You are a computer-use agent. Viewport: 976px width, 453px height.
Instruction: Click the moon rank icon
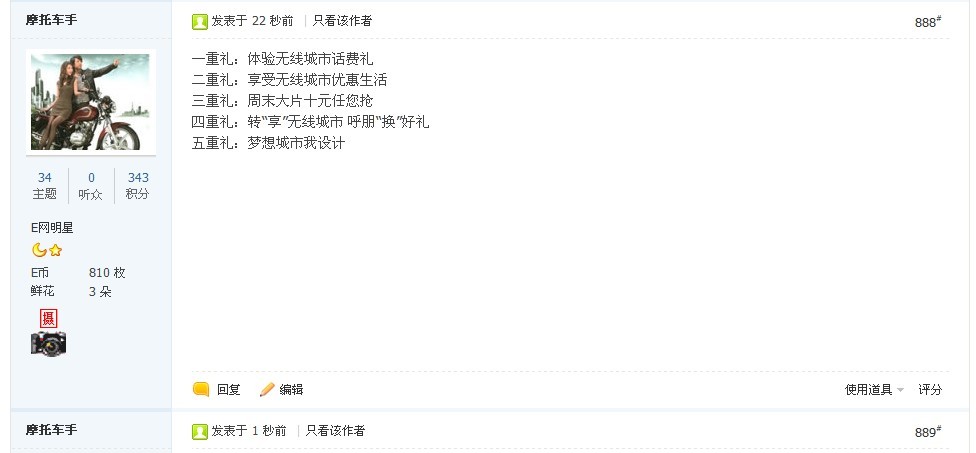pyautogui.click(x=39, y=250)
